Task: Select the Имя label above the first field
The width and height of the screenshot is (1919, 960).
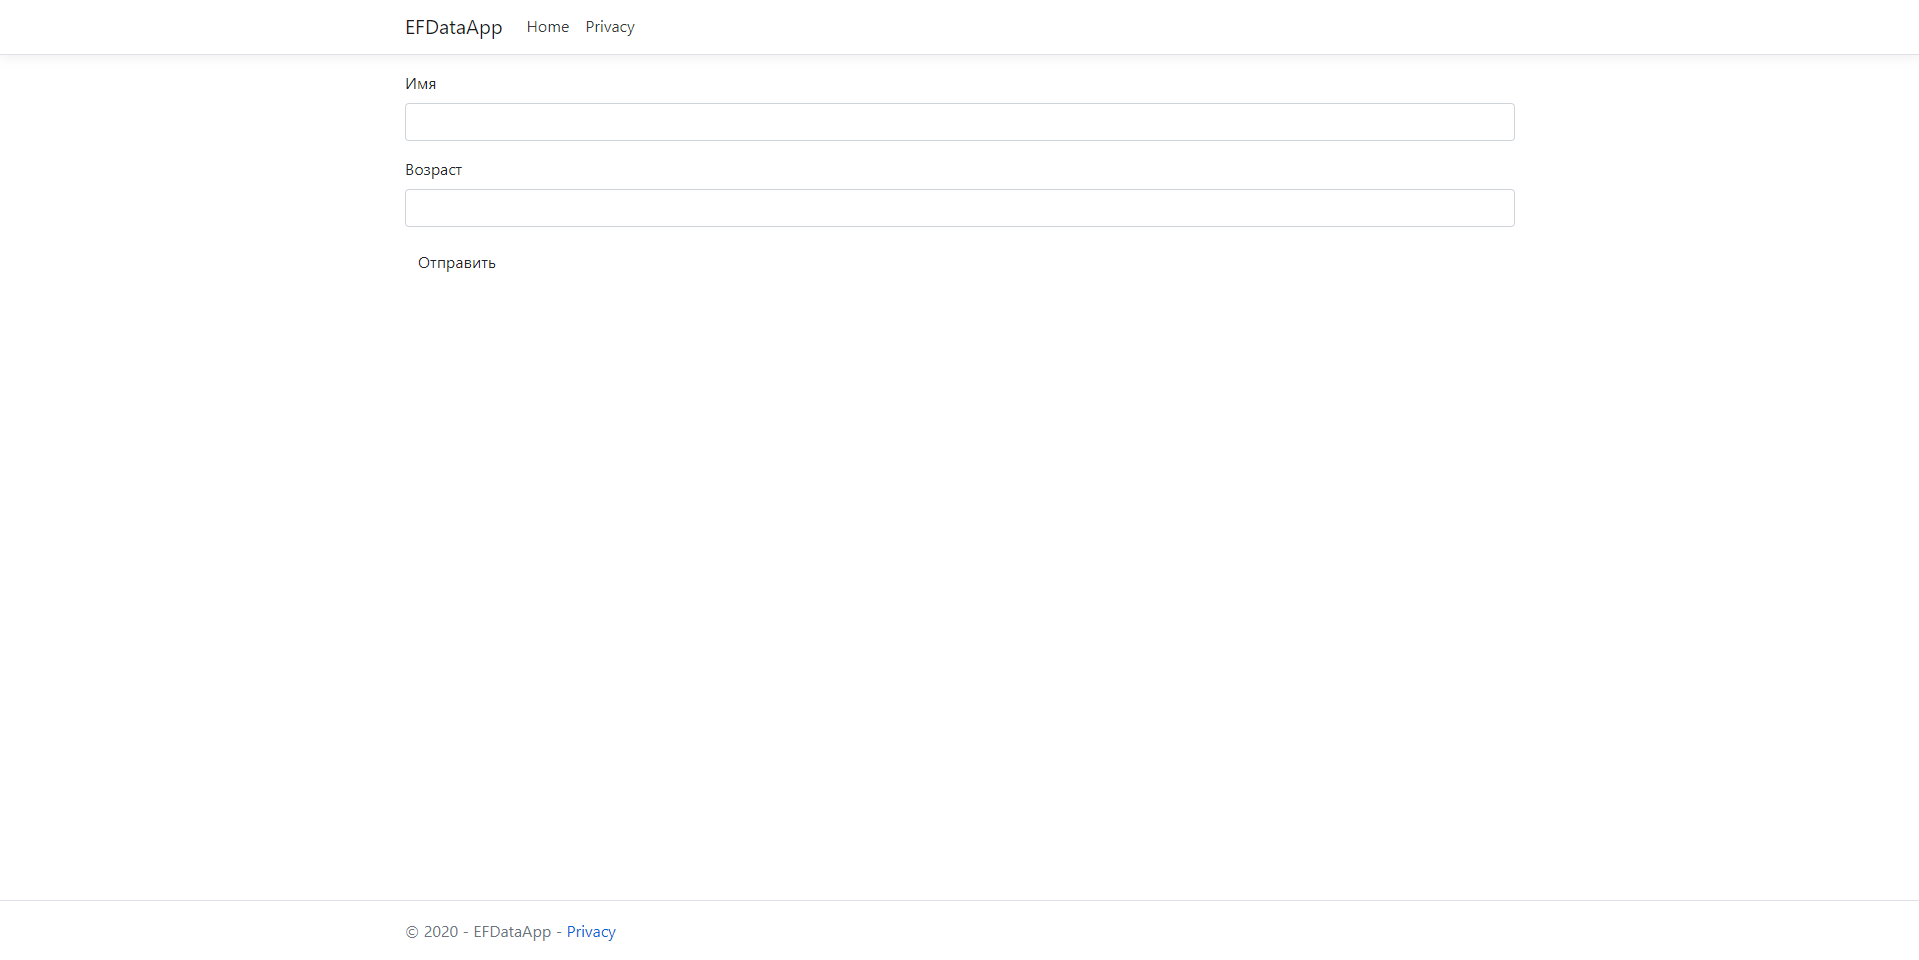Action: click(x=420, y=84)
